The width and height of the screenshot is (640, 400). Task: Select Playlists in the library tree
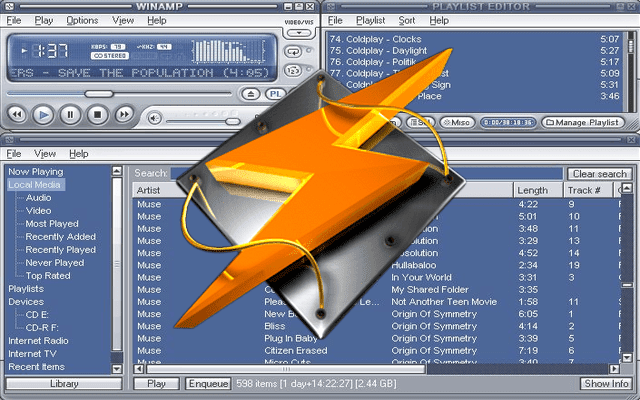coord(26,289)
